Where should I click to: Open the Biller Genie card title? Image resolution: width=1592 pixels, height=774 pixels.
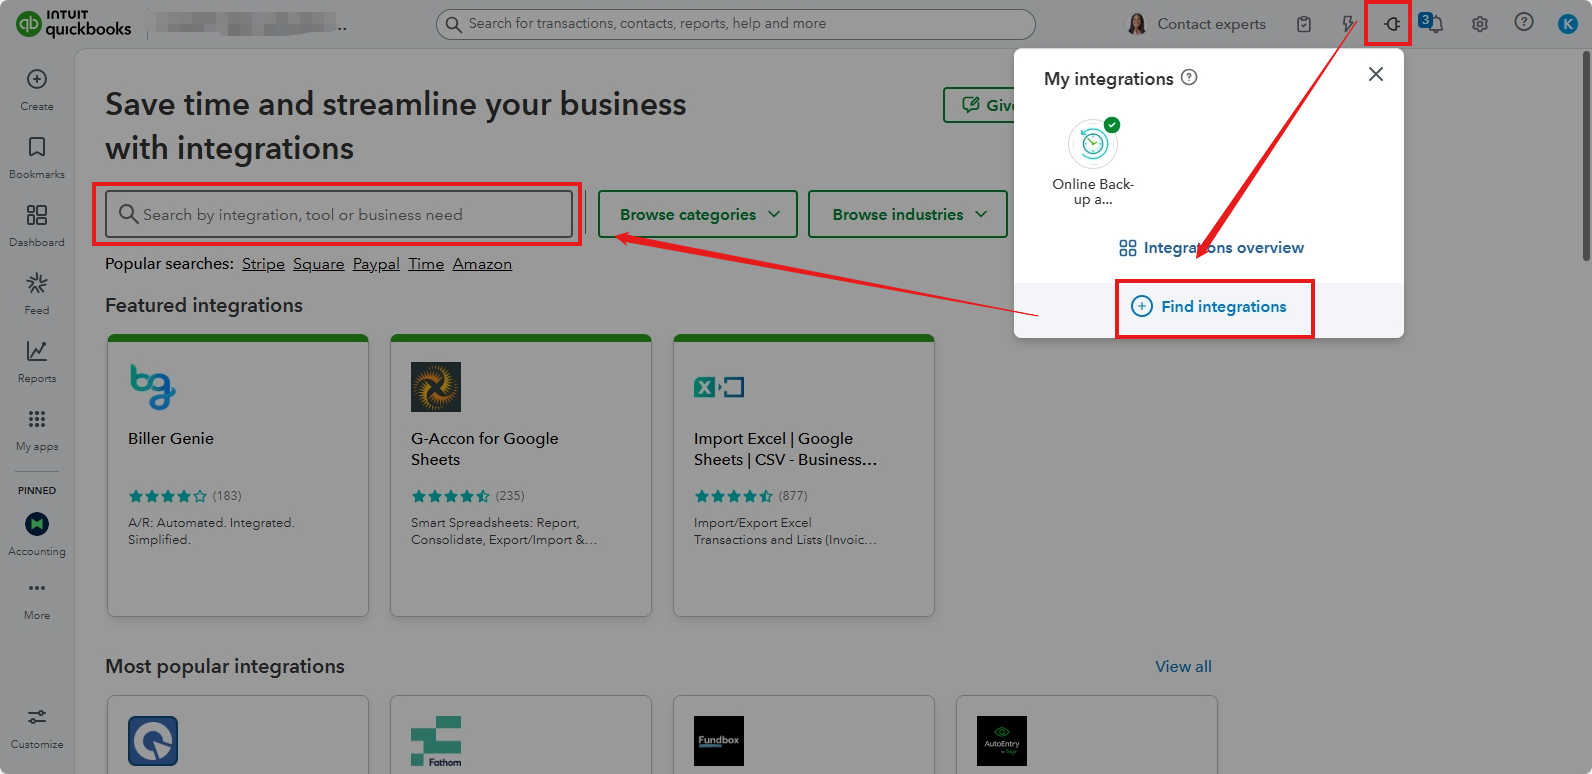pos(171,439)
